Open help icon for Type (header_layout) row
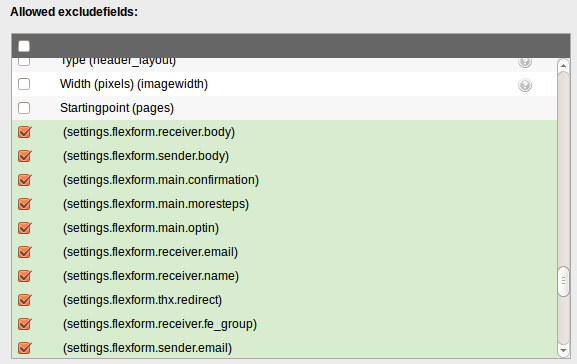The width and height of the screenshot is (577, 364). [x=525, y=63]
